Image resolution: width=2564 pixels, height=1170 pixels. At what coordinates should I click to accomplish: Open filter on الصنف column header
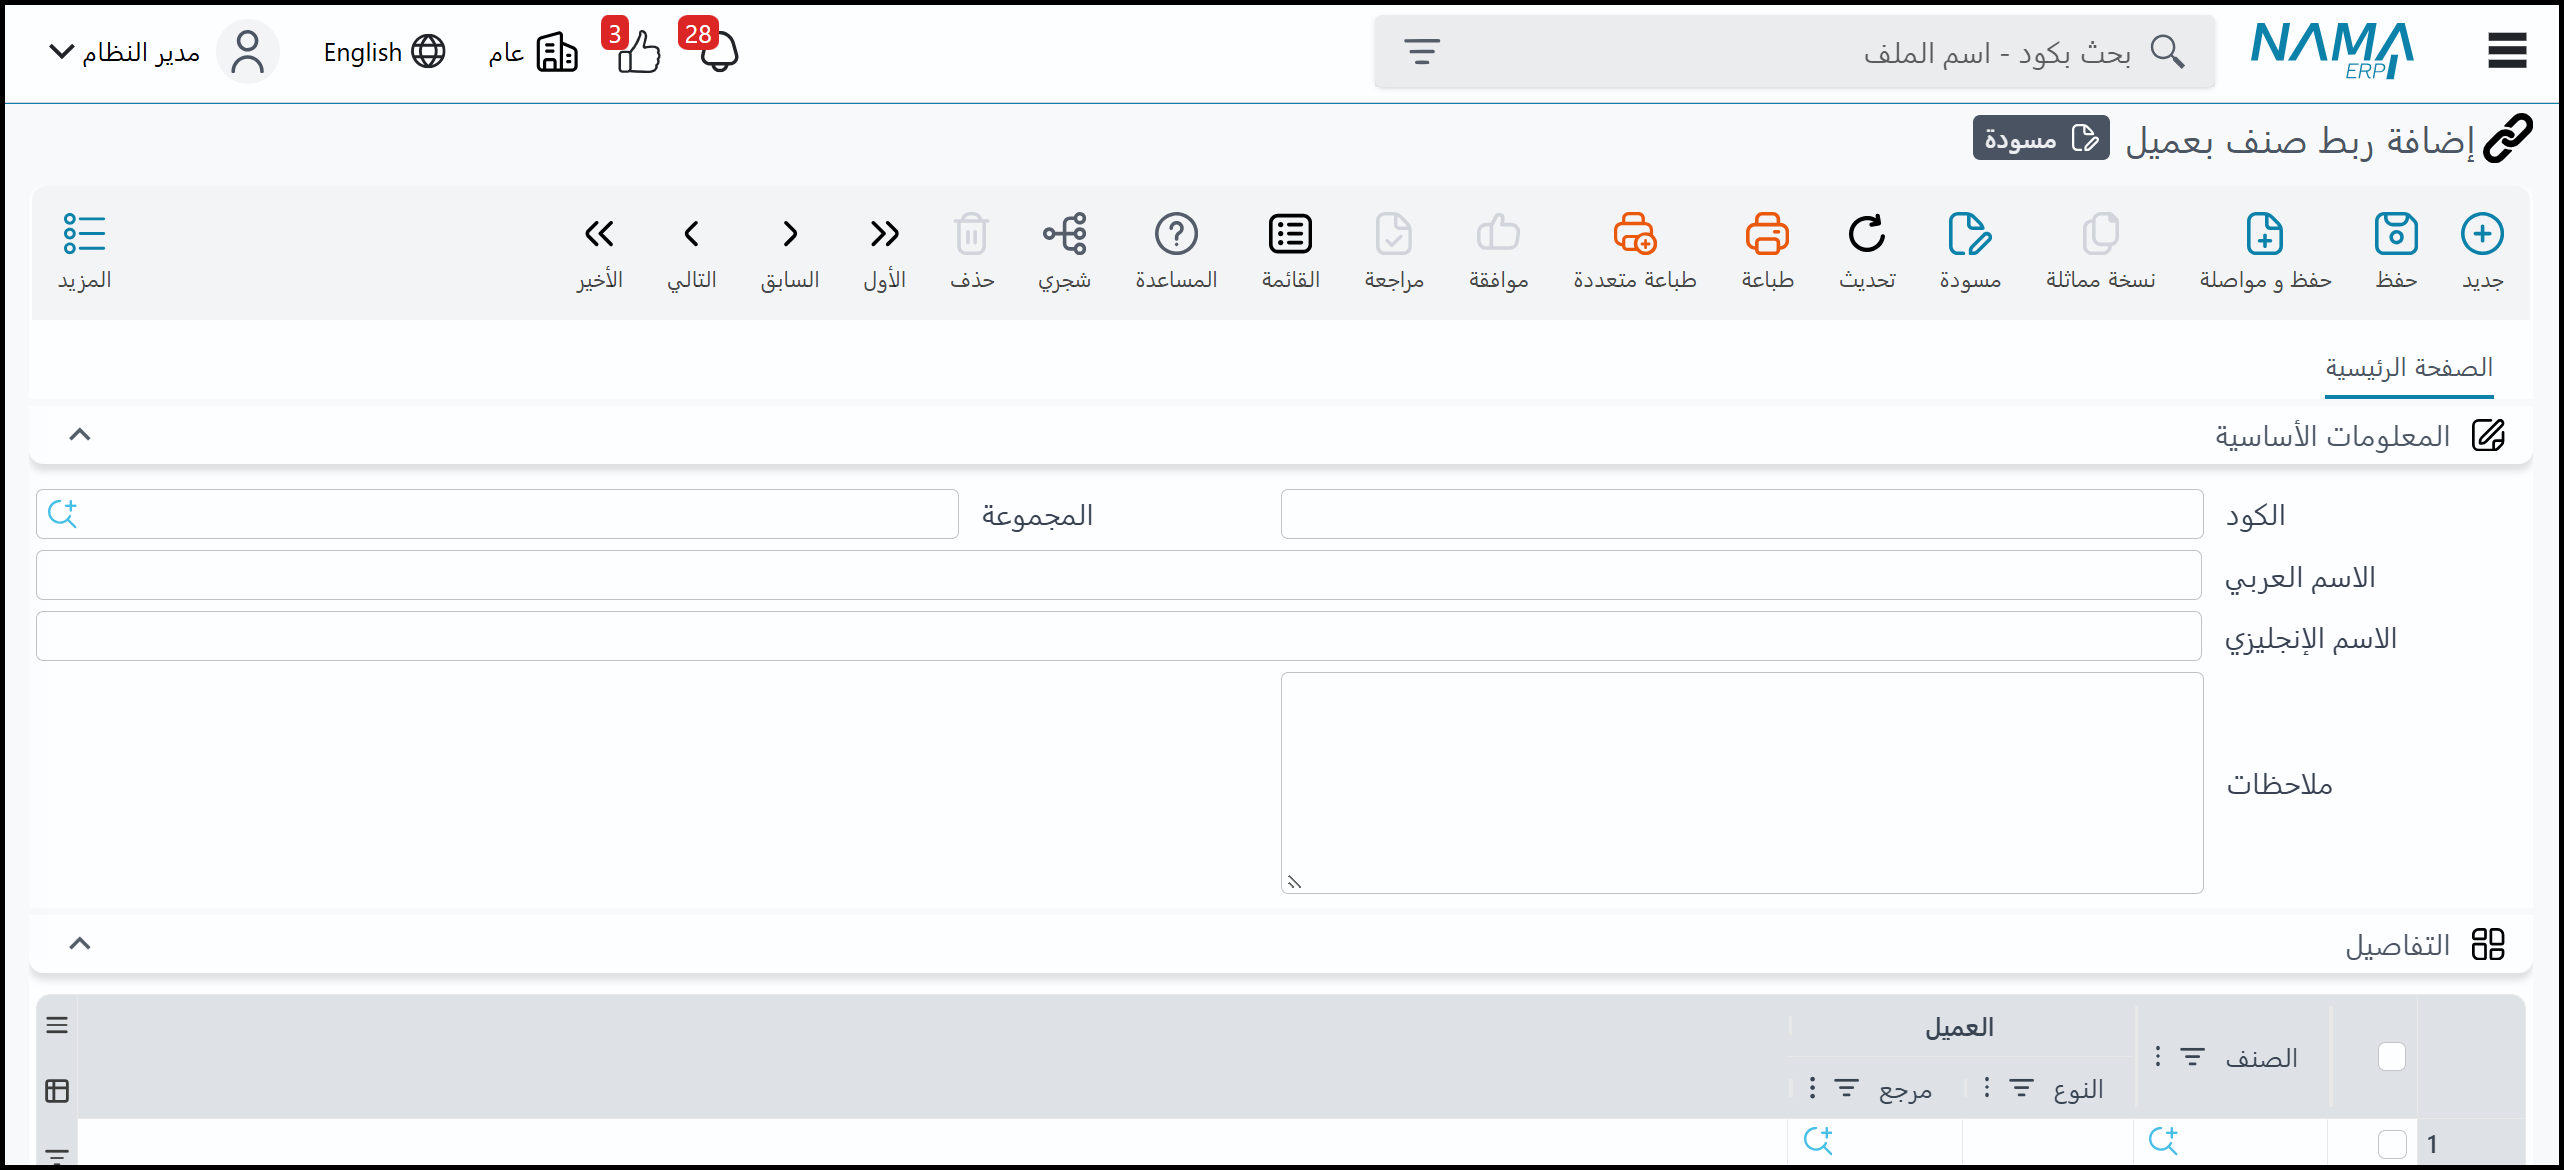(x=2192, y=1057)
